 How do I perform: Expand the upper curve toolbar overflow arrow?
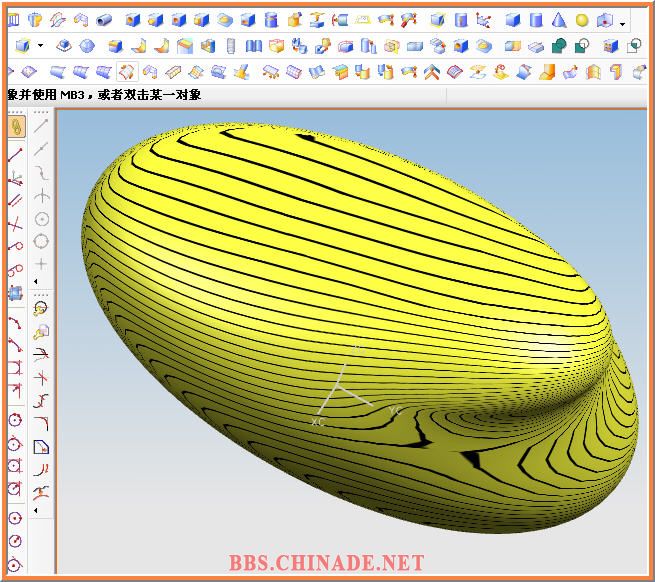pyautogui.click(x=37, y=282)
